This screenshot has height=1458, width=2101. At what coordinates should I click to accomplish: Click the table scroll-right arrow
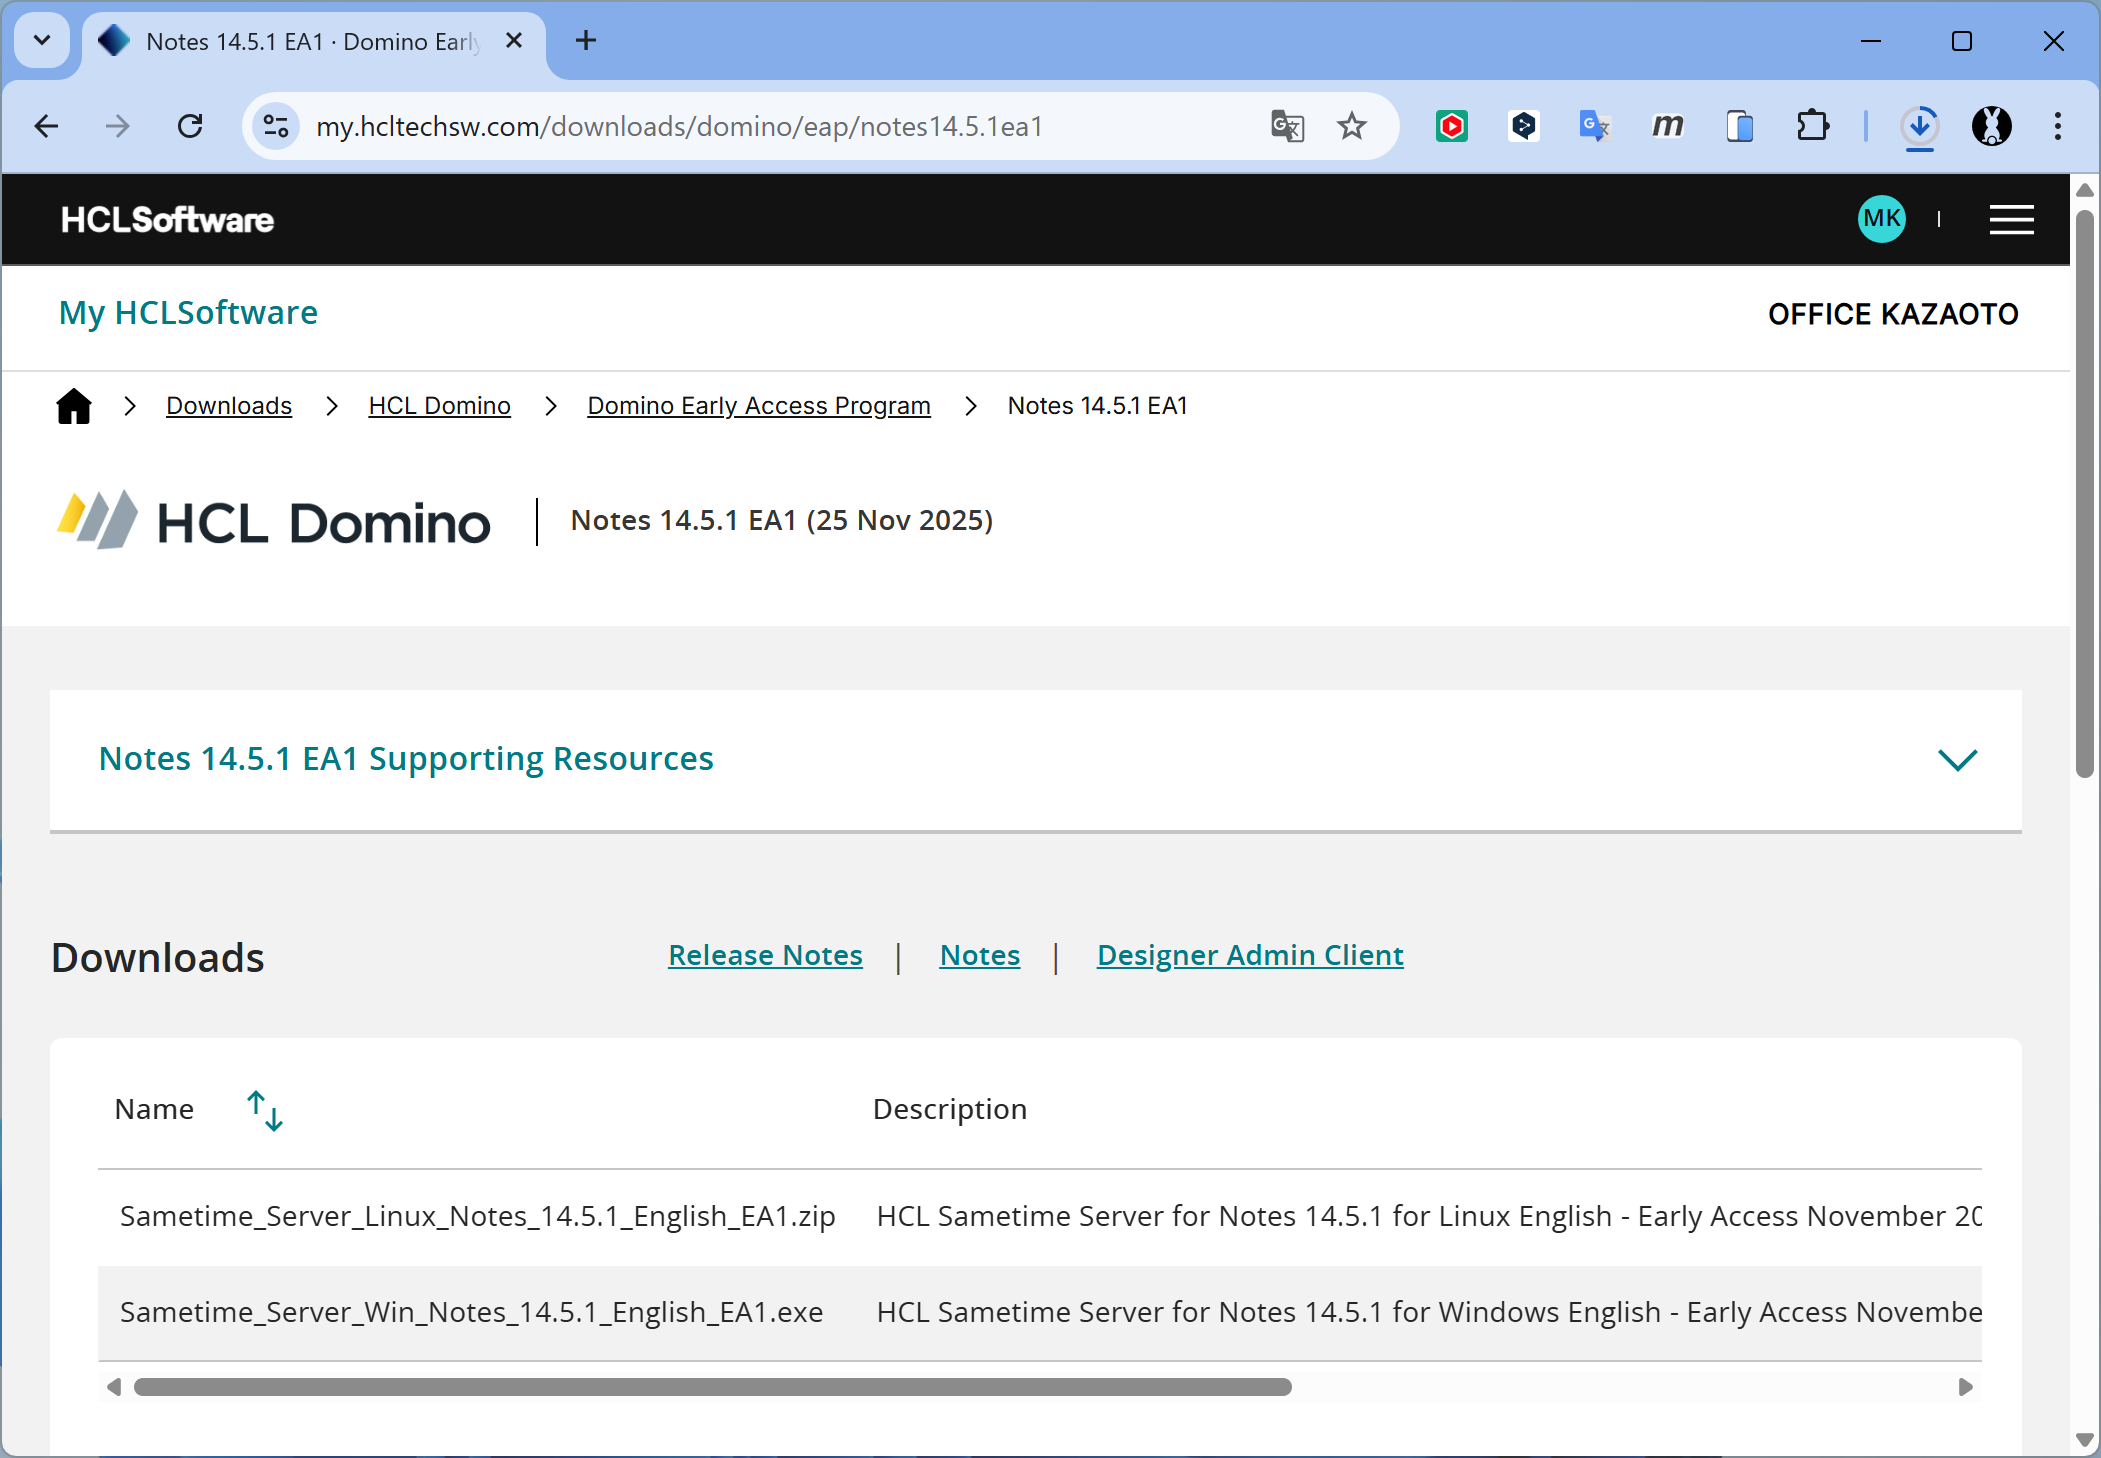tap(1965, 1387)
